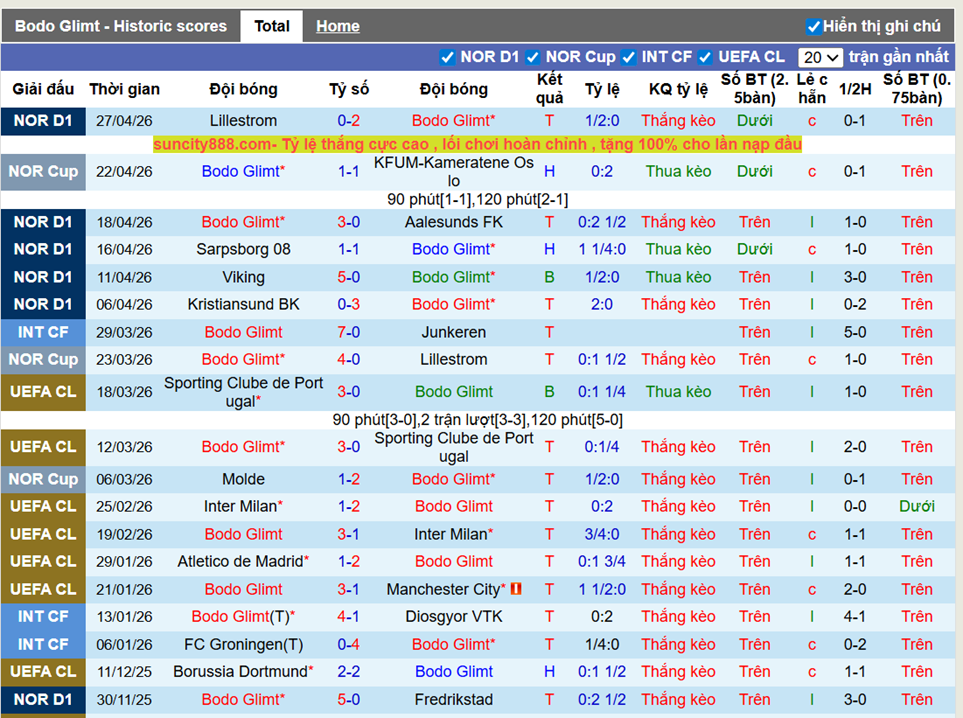963x718 pixels.
Task: Toggle the INT CF filter checkbox
Action: pyautogui.click(x=628, y=57)
